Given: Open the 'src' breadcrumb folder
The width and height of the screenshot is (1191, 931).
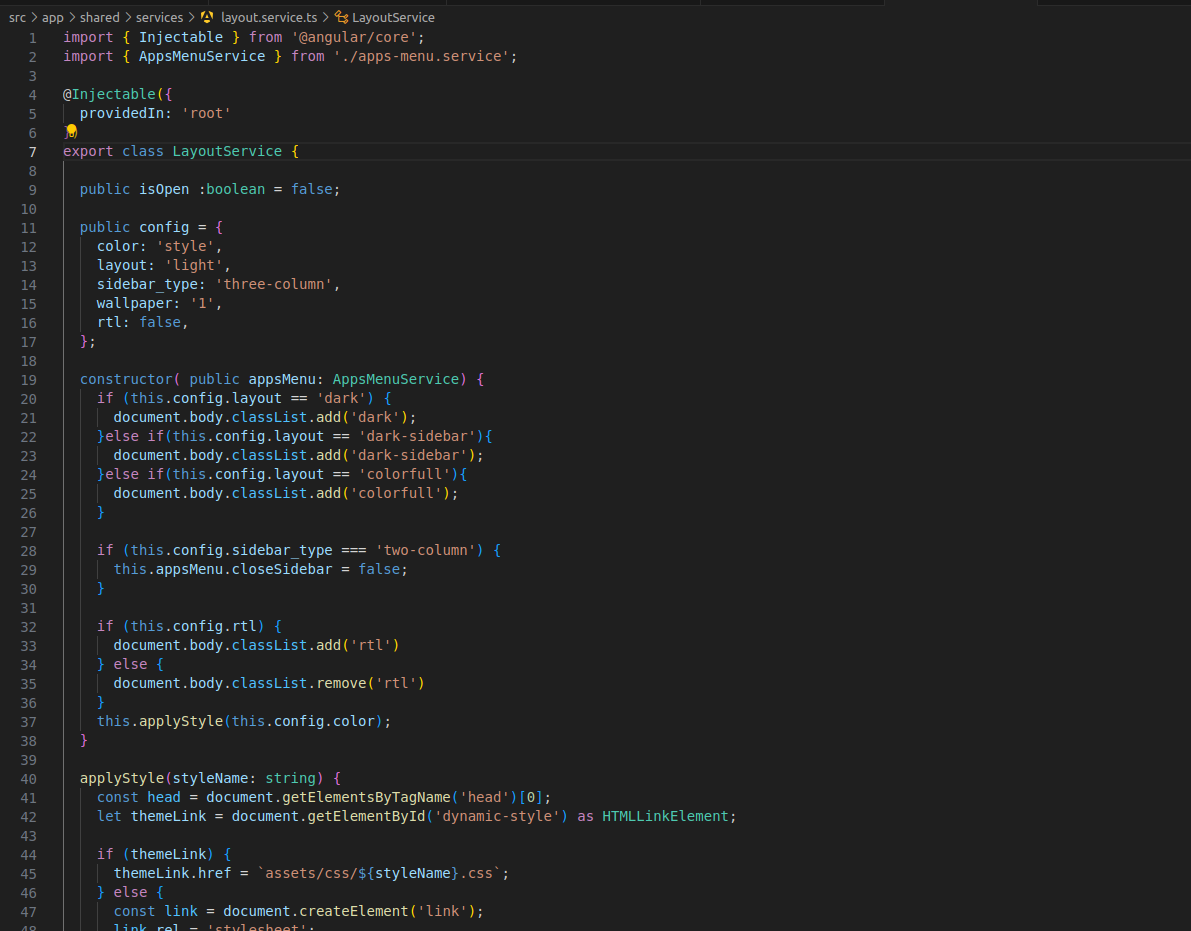Looking at the screenshot, I should (x=17, y=17).
